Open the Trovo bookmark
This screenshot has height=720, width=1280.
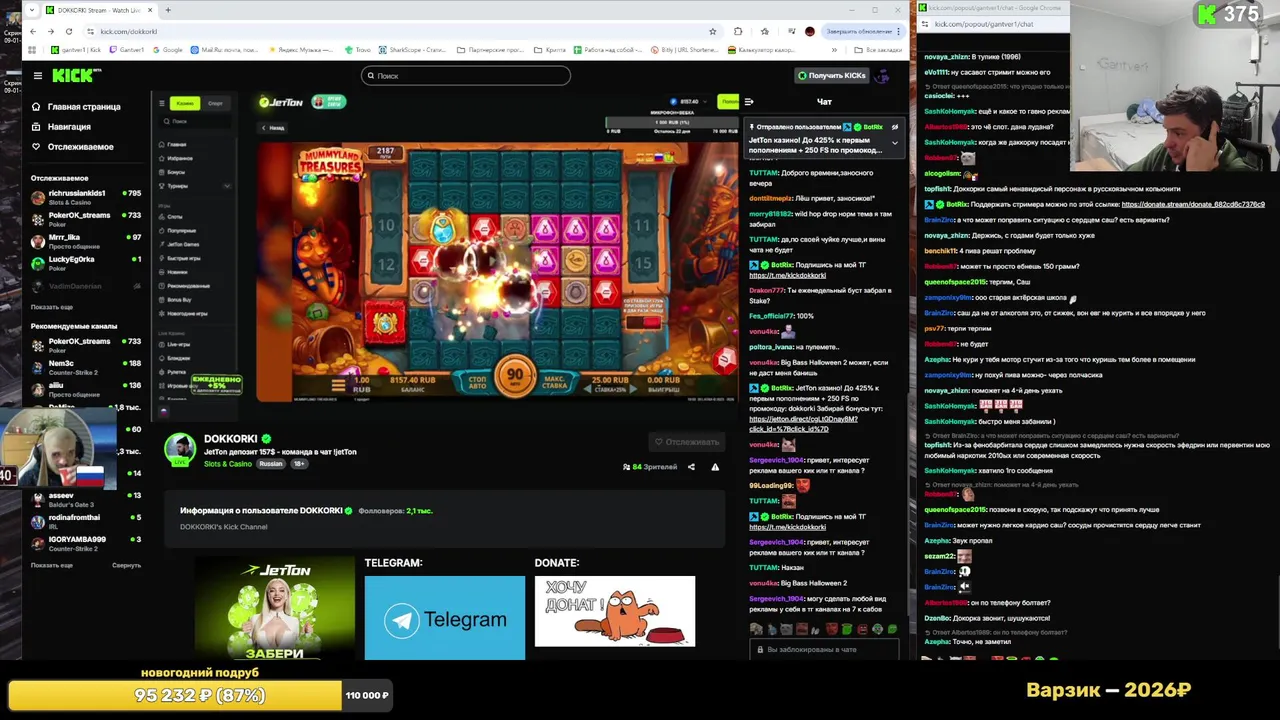click(x=358, y=49)
